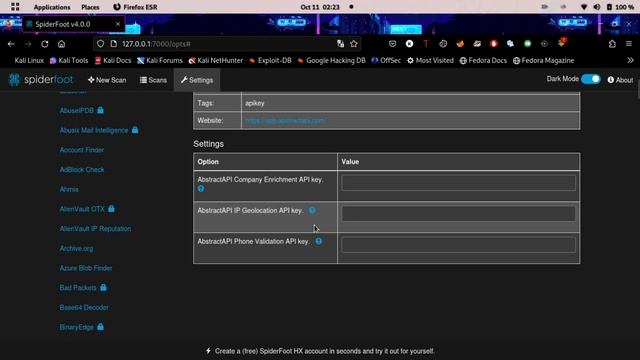Open the New Scan page
Image resolution: width=640 pixels, height=360 pixels.
(x=107, y=80)
